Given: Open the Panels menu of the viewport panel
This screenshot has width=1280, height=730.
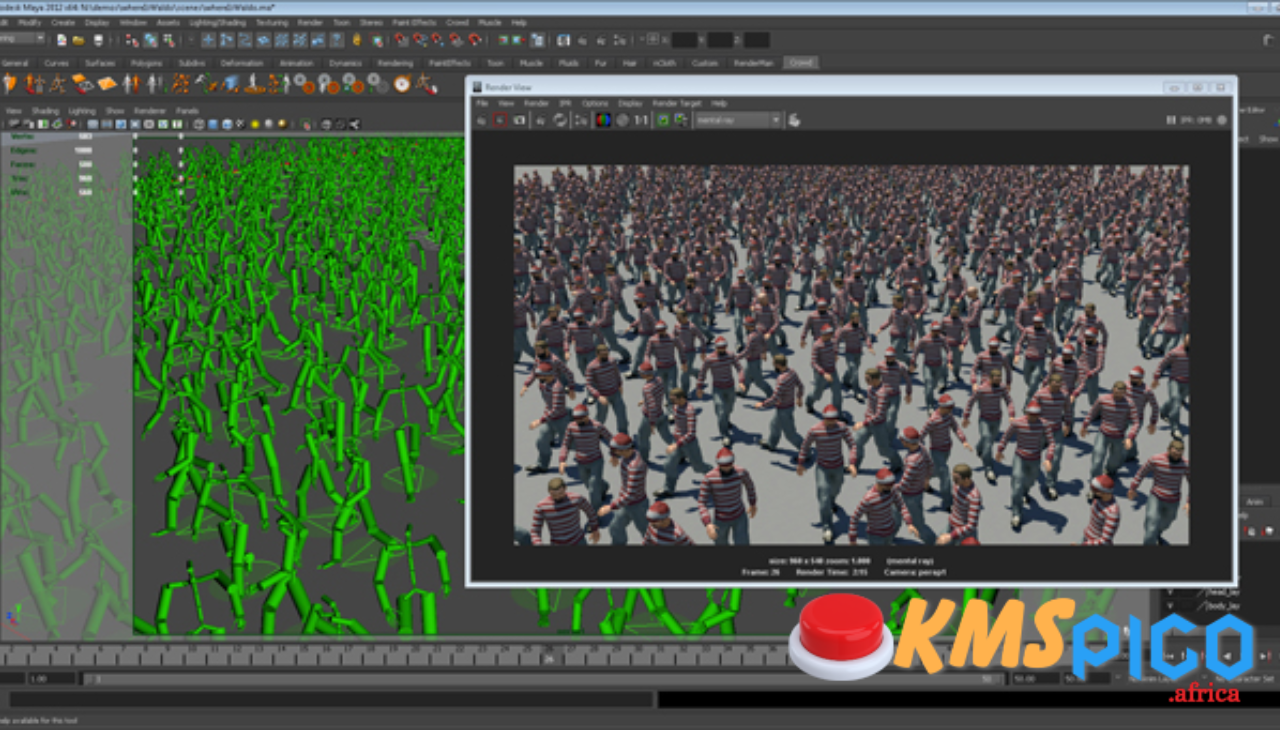Looking at the screenshot, I should point(187,111).
